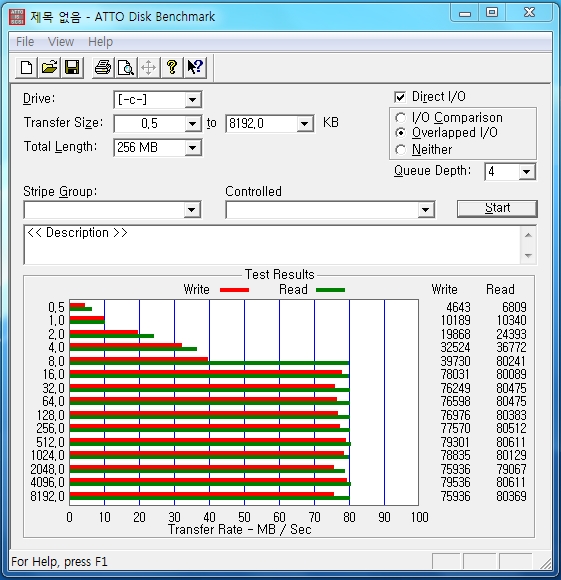Expand the Stripe Group dropdown
The height and width of the screenshot is (580, 561).
192,210
